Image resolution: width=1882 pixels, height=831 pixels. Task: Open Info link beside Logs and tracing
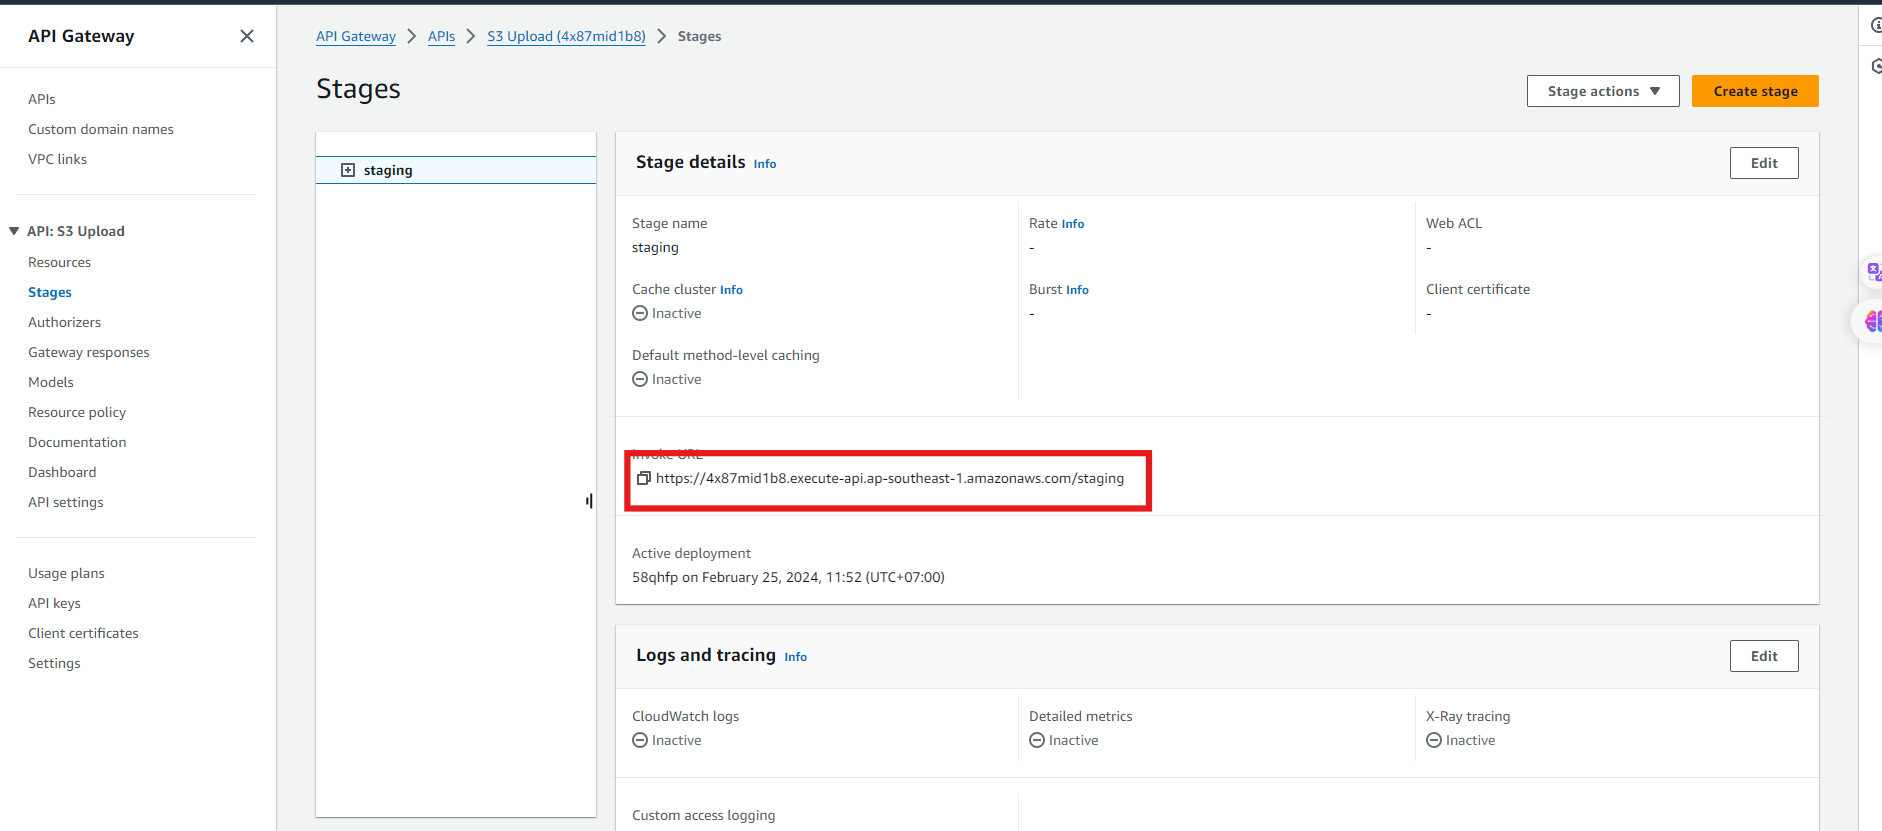pyautogui.click(x=796, y=657)
